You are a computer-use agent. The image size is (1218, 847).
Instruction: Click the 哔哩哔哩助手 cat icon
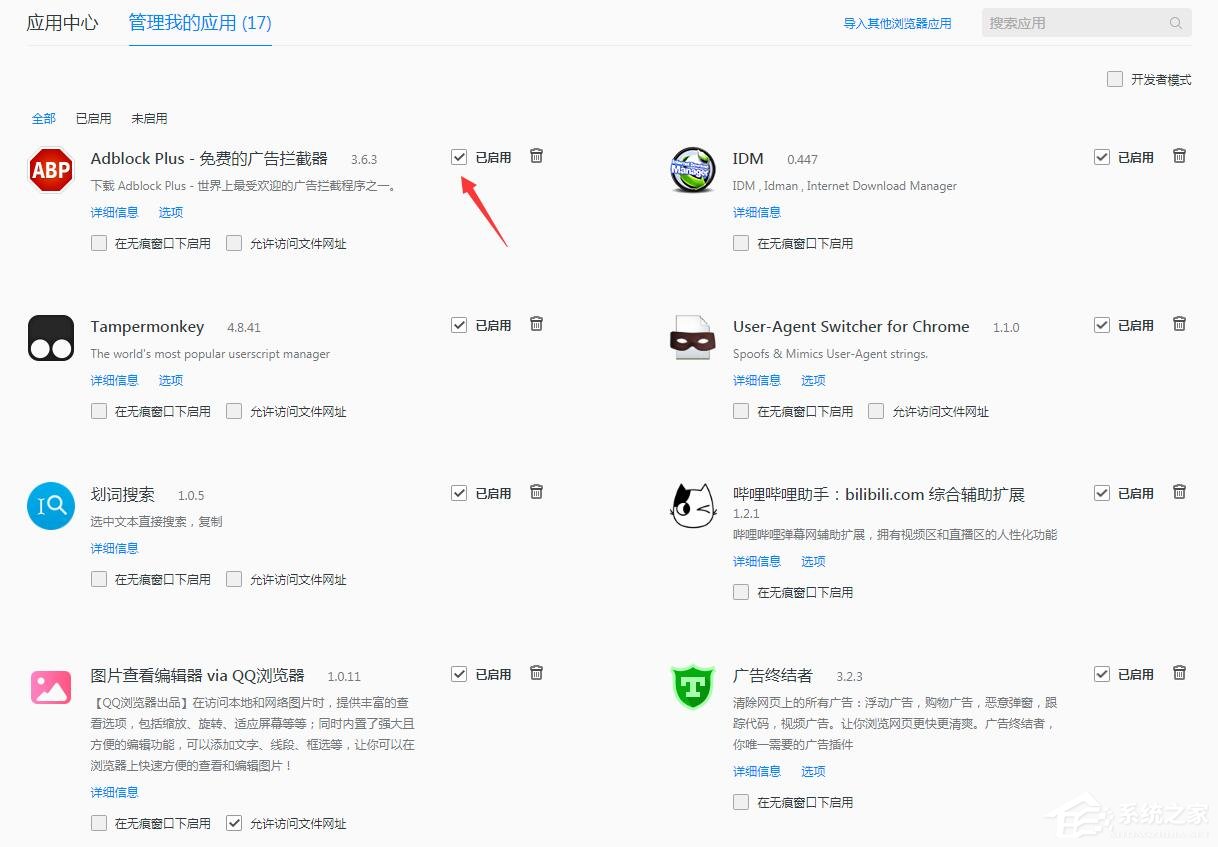(693, 504)
